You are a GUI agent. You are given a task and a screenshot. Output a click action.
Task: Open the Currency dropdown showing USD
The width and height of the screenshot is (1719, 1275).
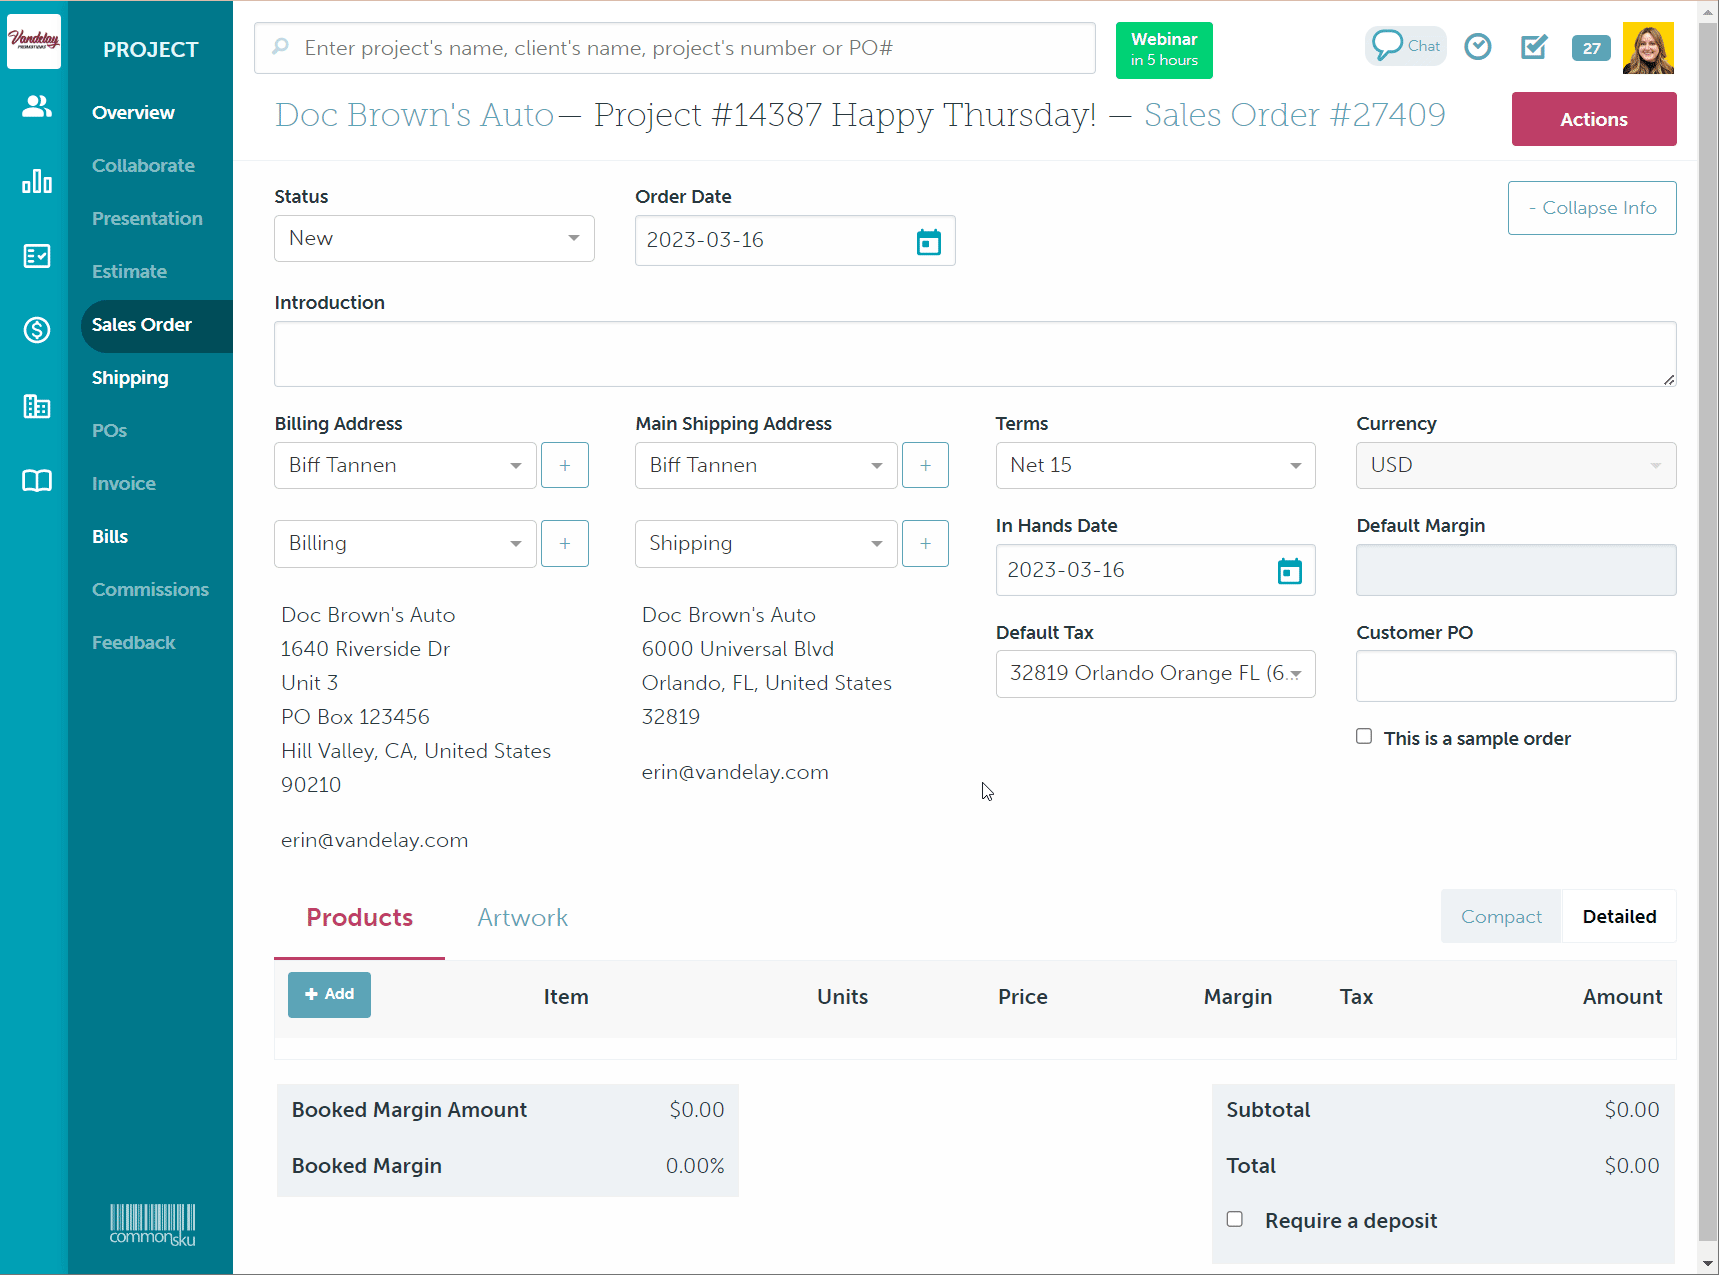pyautogui.click(x=1514, y=465)
